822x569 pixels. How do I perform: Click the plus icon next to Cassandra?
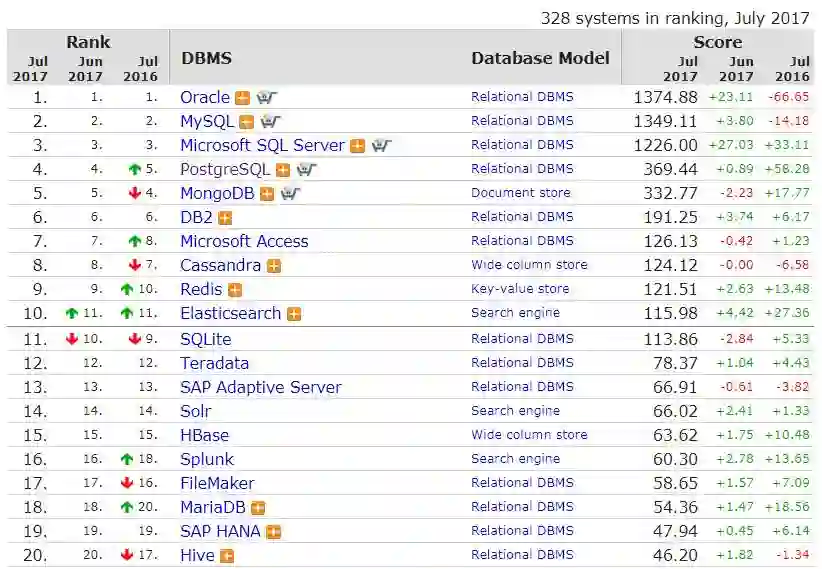coord(273,266)
